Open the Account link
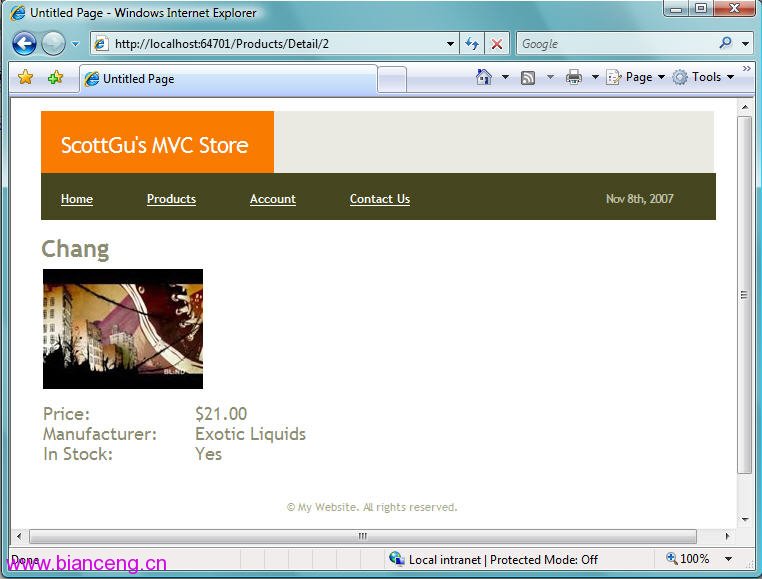This screenshot has height=579, width=762. (x=273, y=199)
